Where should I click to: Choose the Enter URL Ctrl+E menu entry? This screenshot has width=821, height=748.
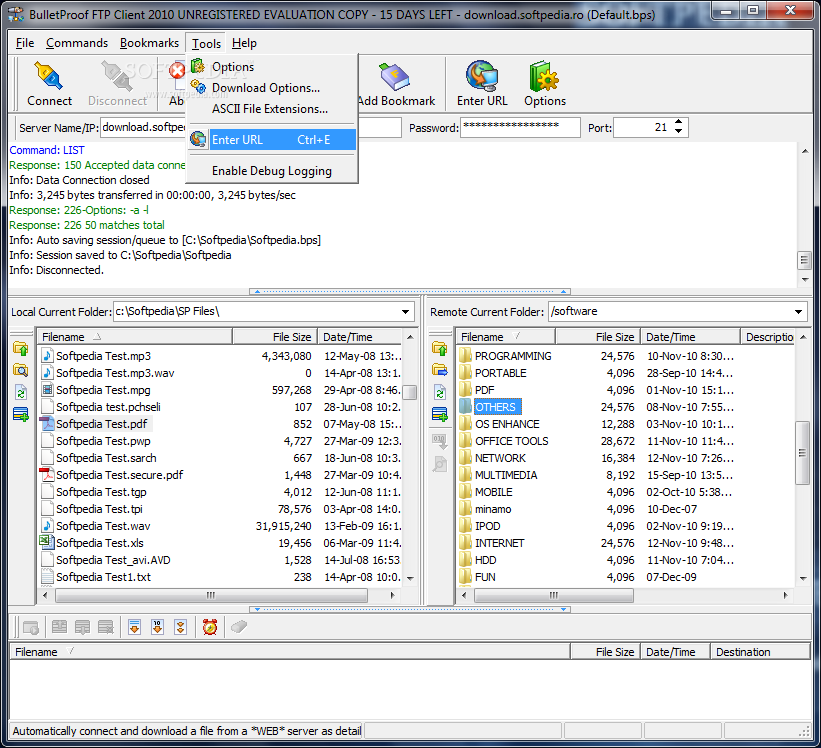point(272,140)
